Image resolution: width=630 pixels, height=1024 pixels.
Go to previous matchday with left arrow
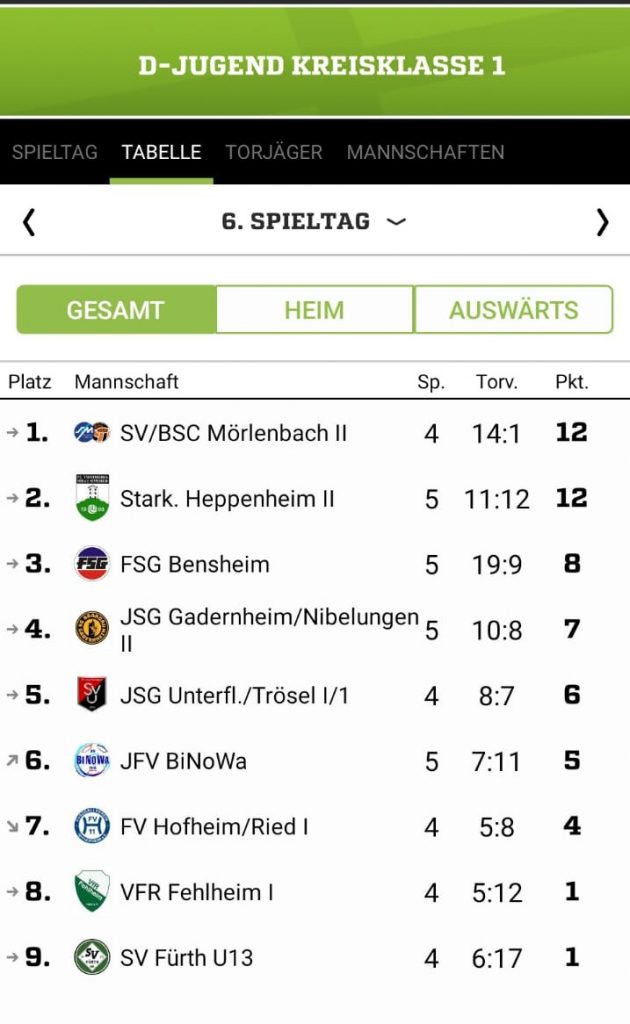[29, 221]
